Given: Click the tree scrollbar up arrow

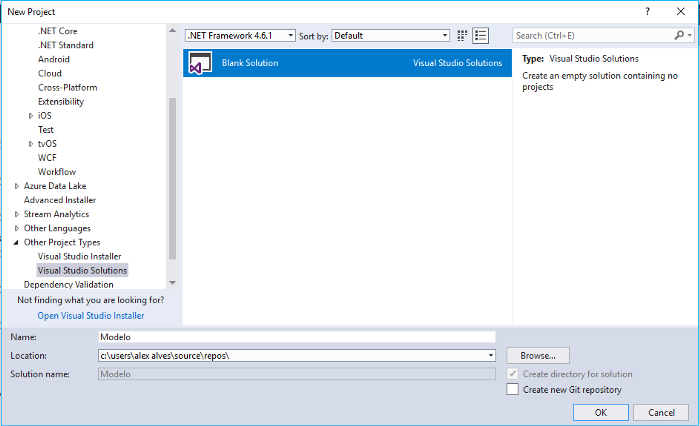Looking at the screenshot, I should 172,30.
